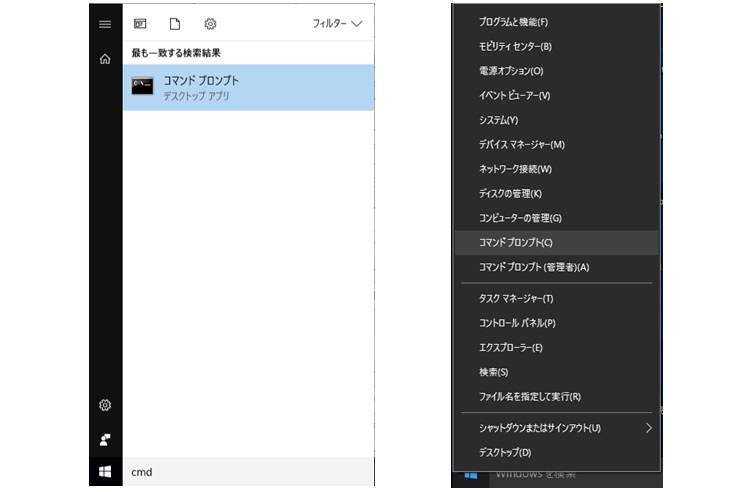Choose ディスクの管理(K) entry
This screenshot has width=743, height=492.
coord(556,194)
